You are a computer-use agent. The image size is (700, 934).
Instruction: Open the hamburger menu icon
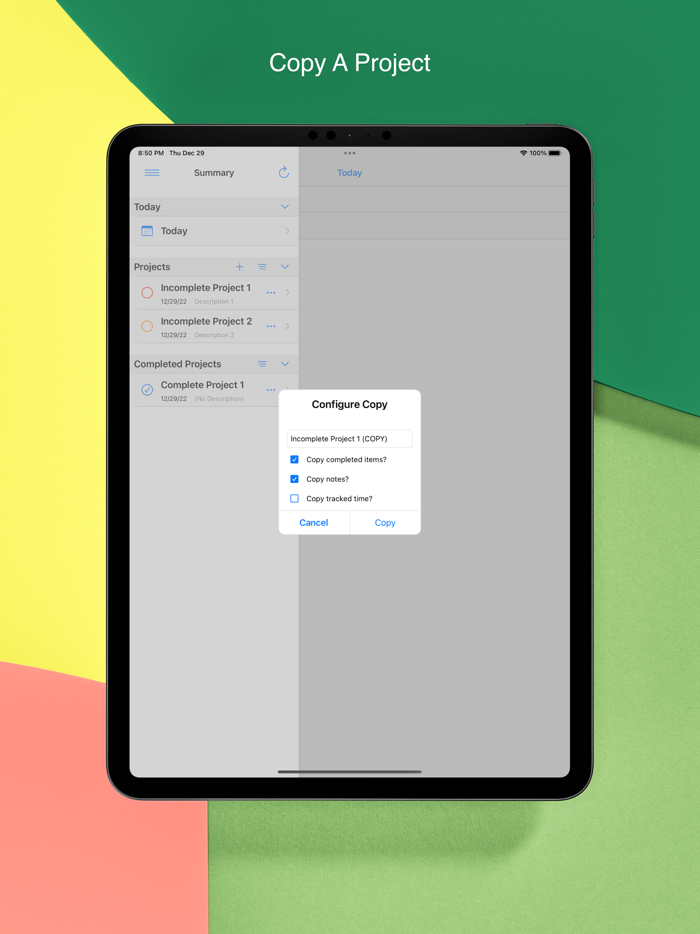tap(152, 173)
